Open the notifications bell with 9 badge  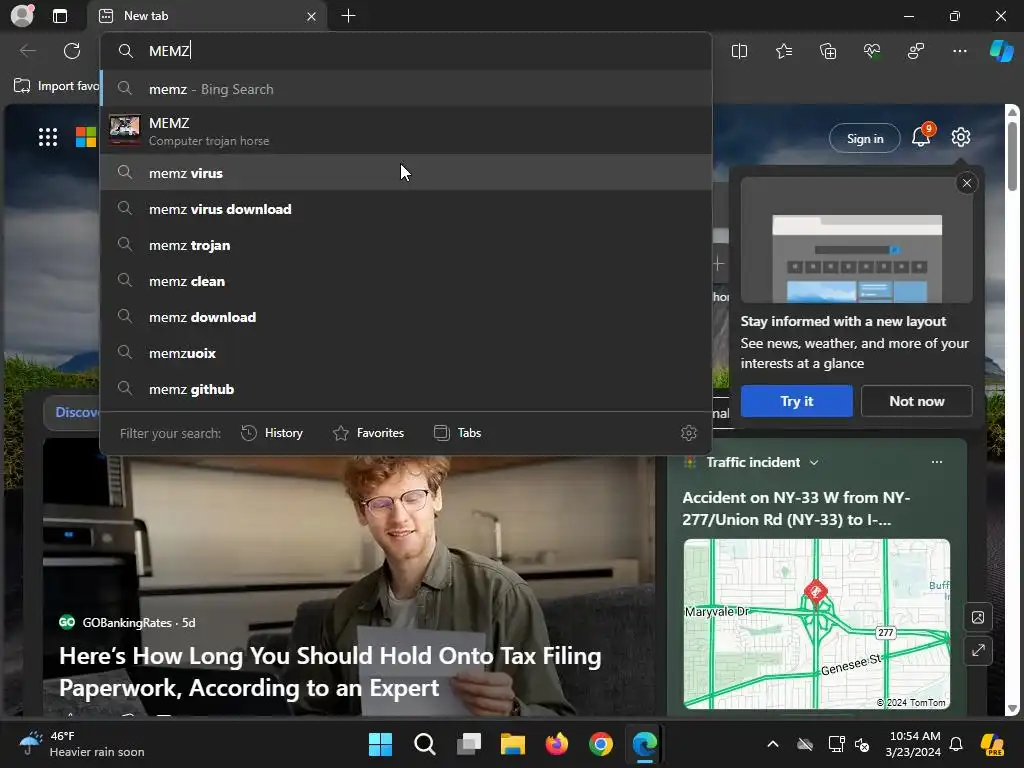click(x=921, y=137)
